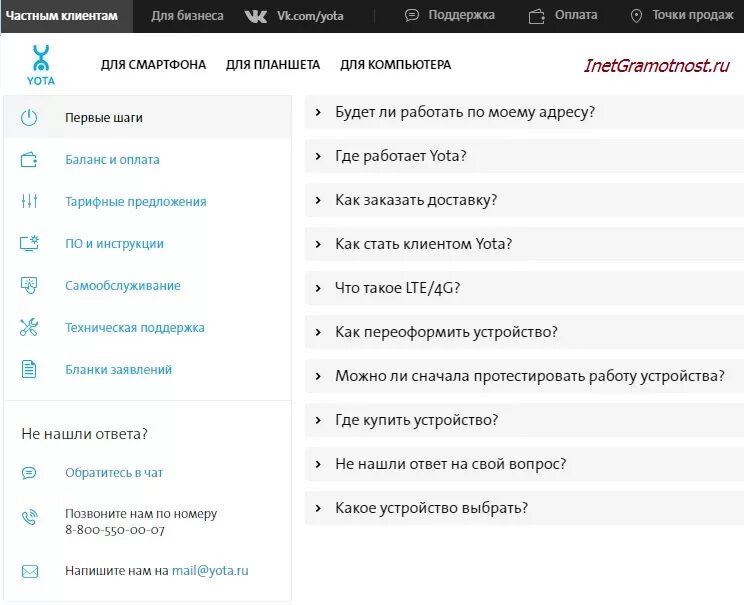Open the Поддержка link in top bar
Image resolution: width=744 pixels, height=605 pixels.
461,15
